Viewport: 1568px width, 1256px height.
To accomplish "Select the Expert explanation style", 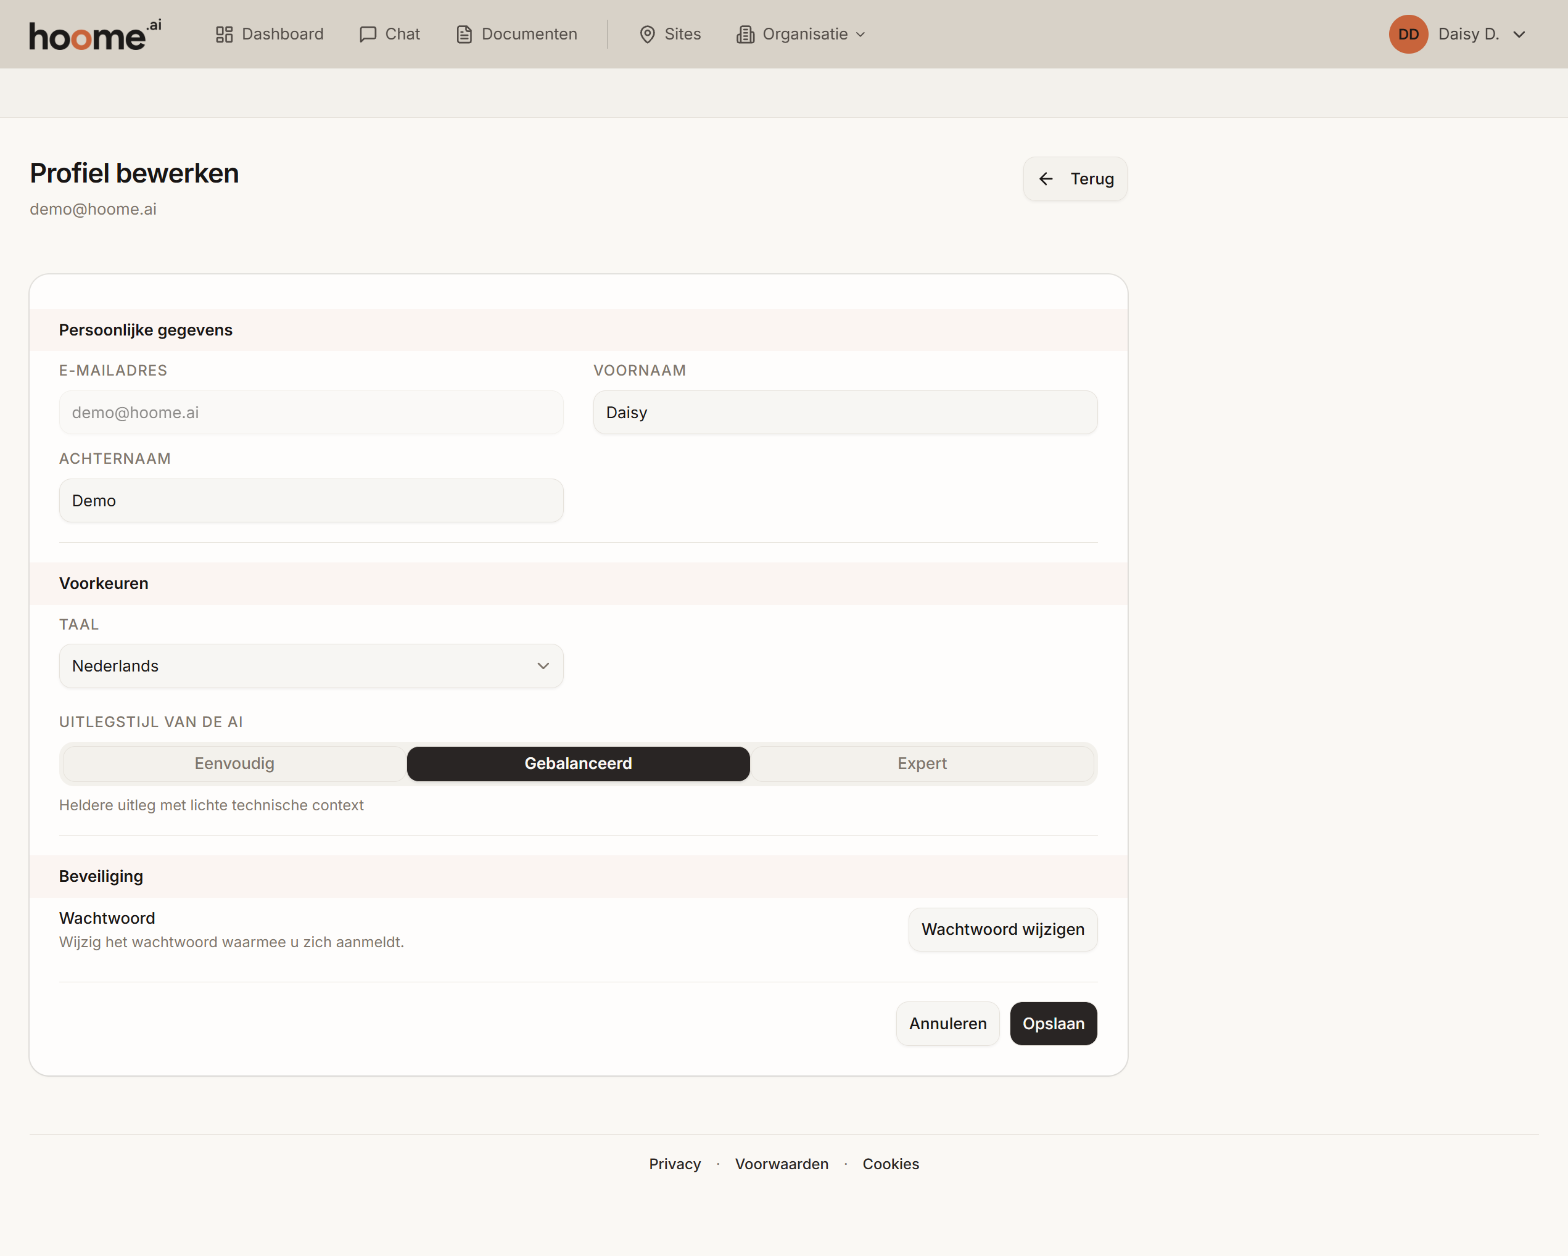I will click(922, 764).
